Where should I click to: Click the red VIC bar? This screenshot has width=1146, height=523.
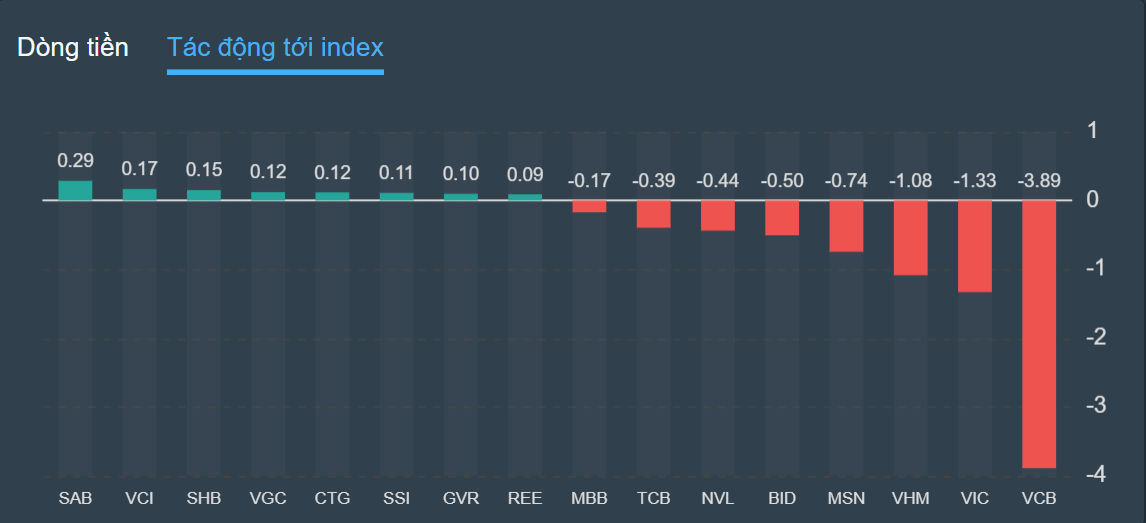coord(975,246)
